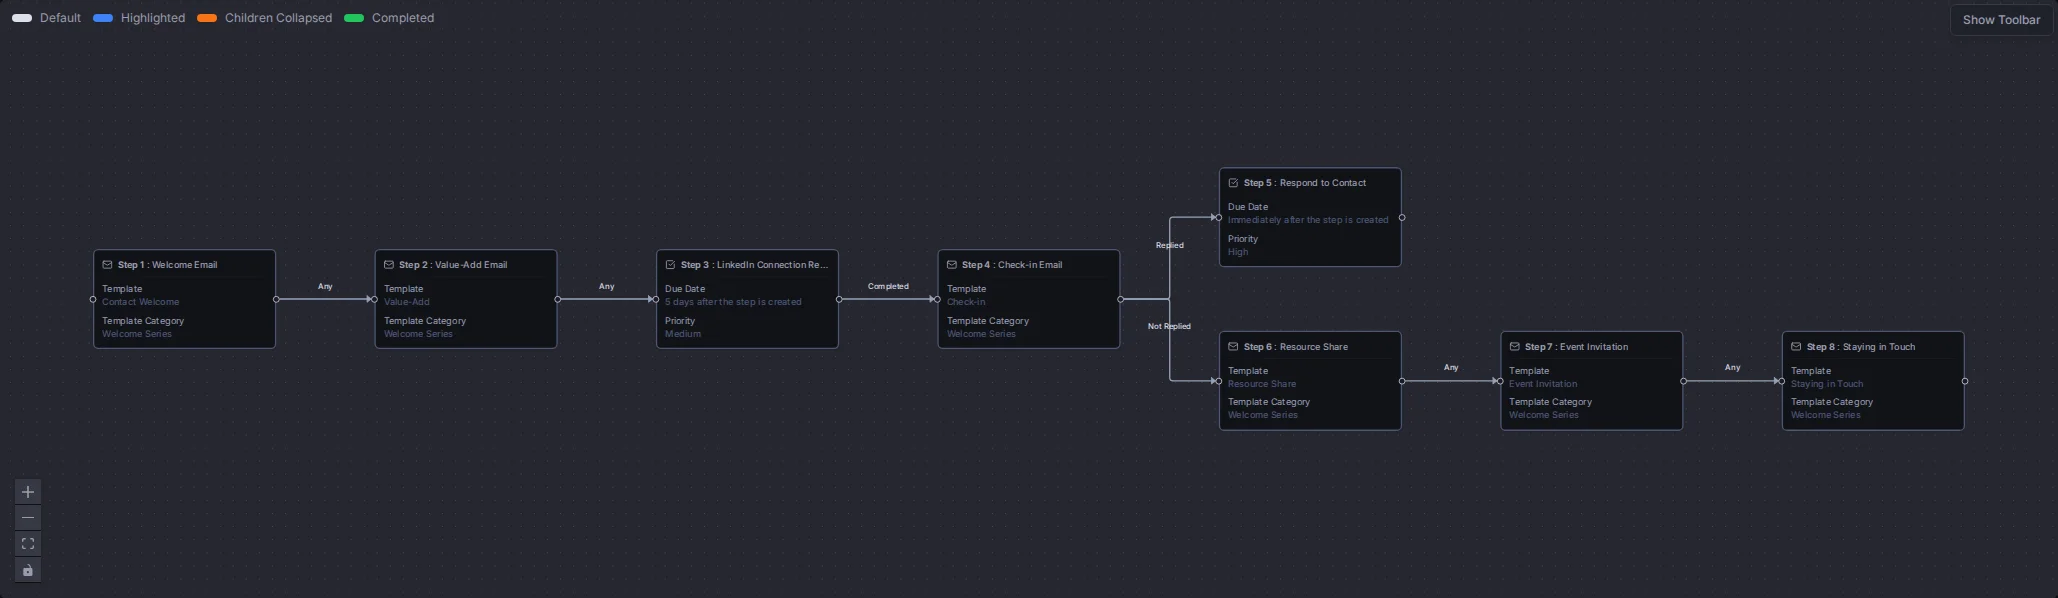Click the blue Highlighted legend swatch
The image size is (2058, 598).
[103, 18]
